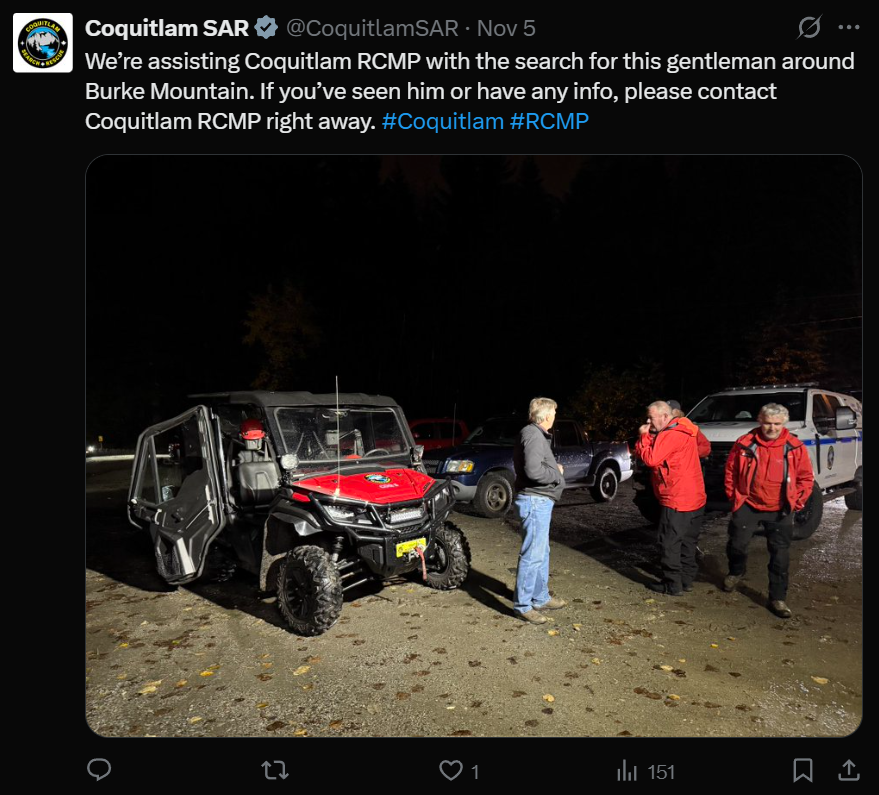Bookmark this Coquitlam SAR post

click(802, 769)
